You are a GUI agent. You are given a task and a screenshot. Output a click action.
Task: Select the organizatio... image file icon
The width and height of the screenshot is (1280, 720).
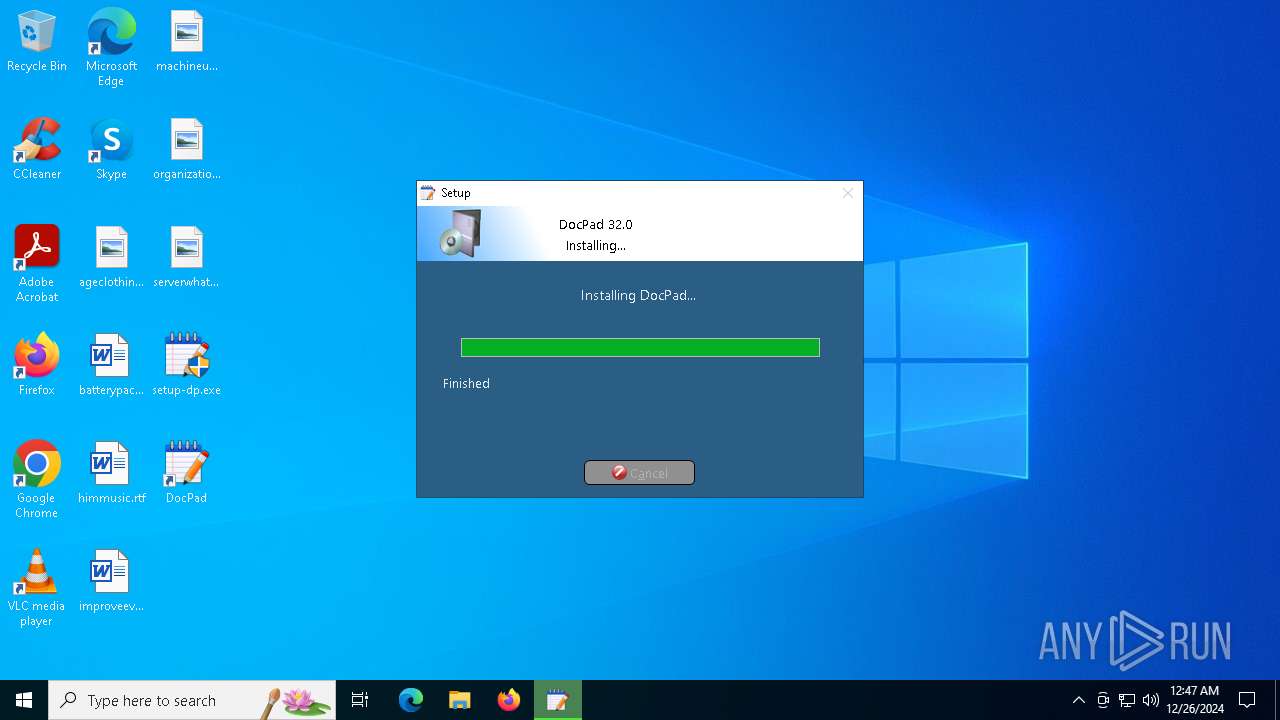187,150
